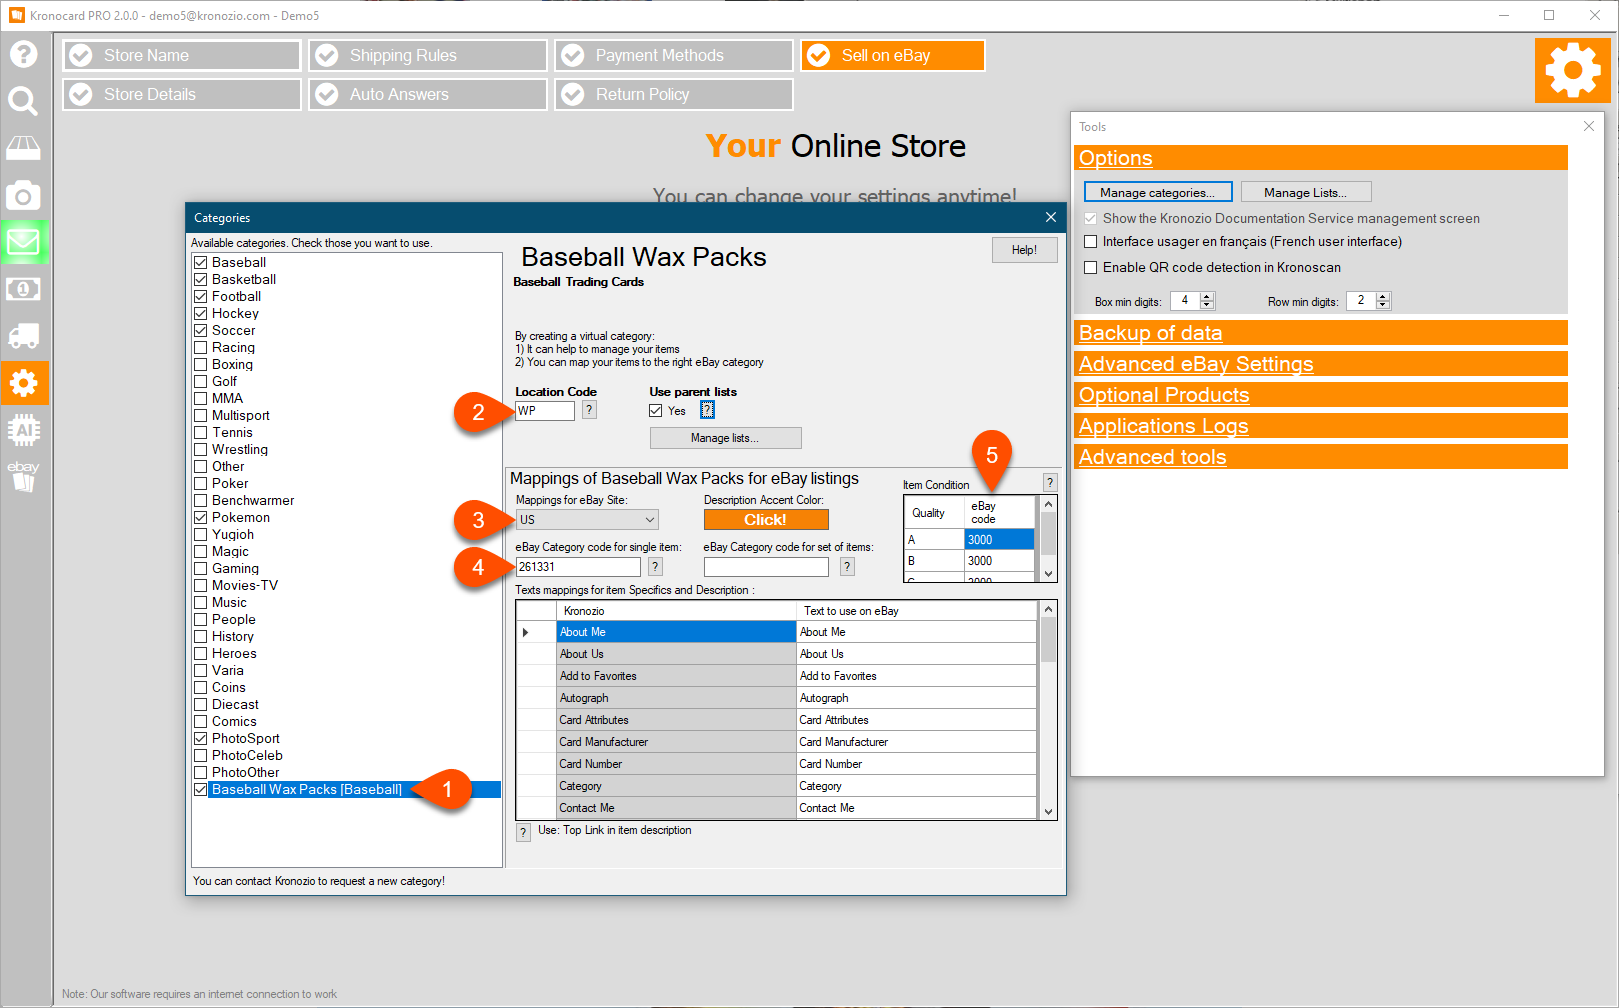Image resolution: width=1619 pixels, height=1008 pixels.
Task: Open the money banknote sidebar icon
Action: (23, 289)
